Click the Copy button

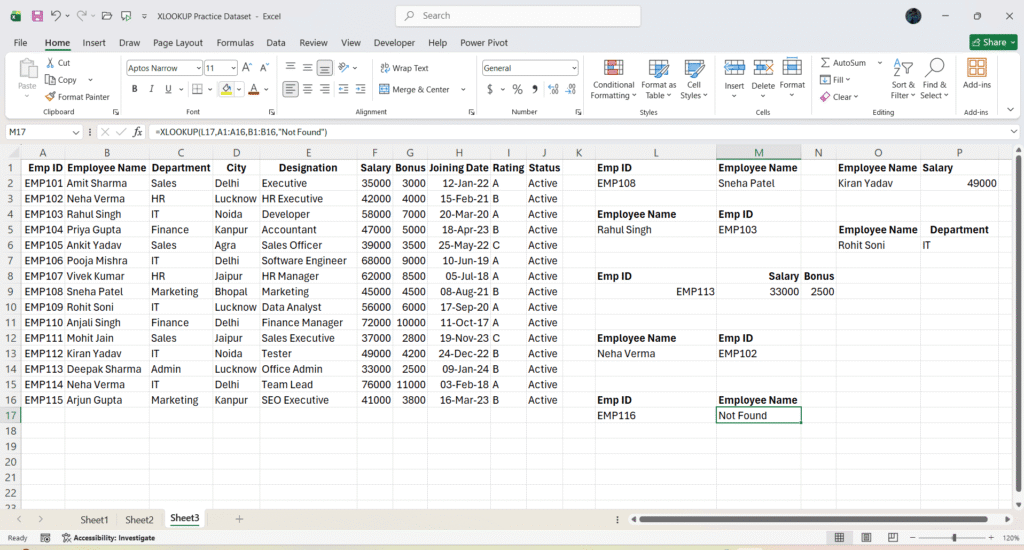pos(61,80)
